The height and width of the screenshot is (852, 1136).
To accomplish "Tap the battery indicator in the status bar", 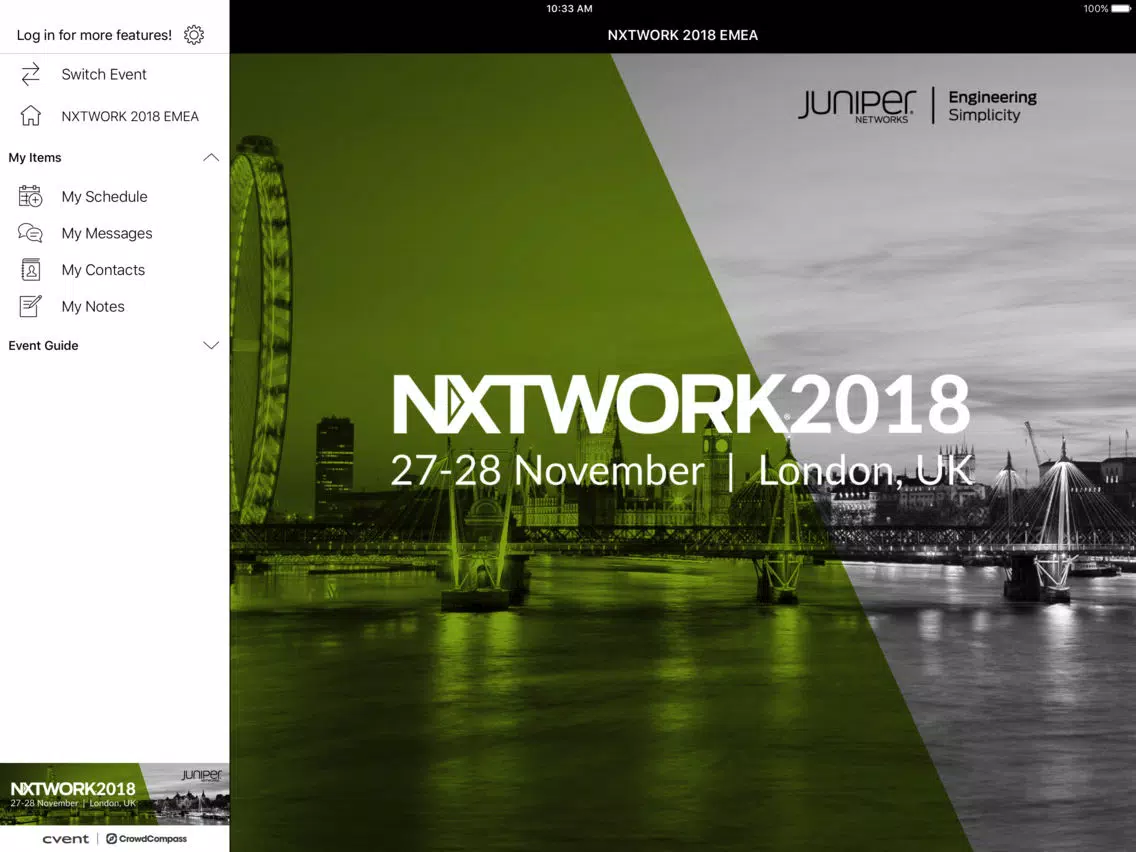I will [1120, 9].
